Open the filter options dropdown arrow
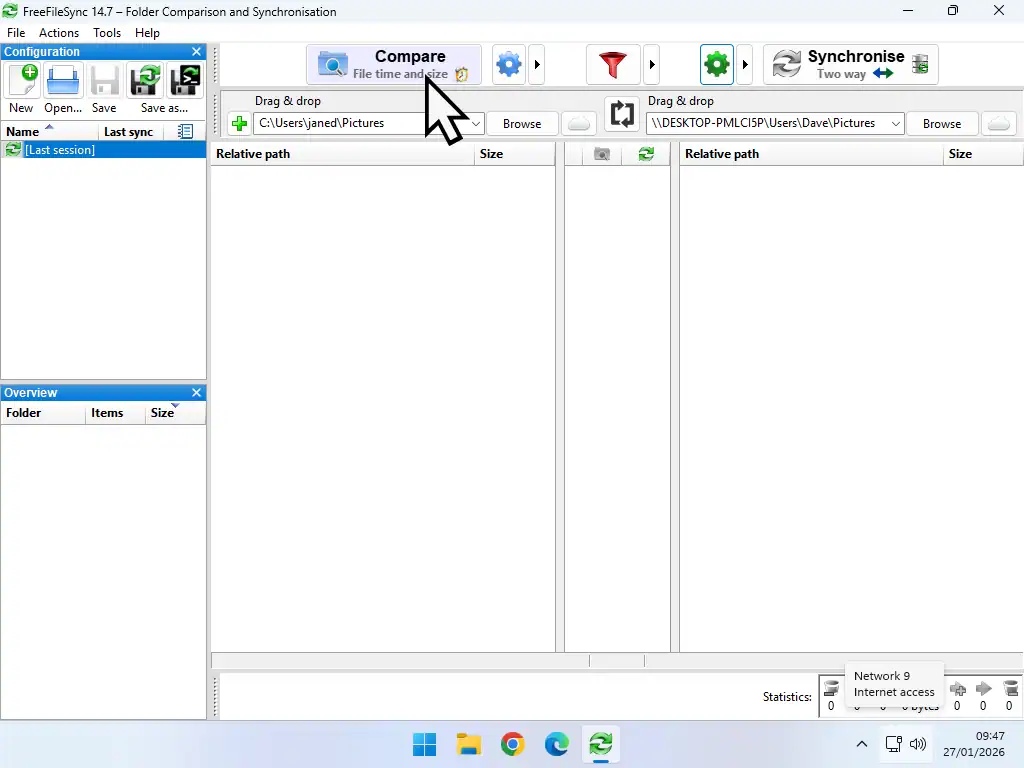 click(x=652, y=63)
